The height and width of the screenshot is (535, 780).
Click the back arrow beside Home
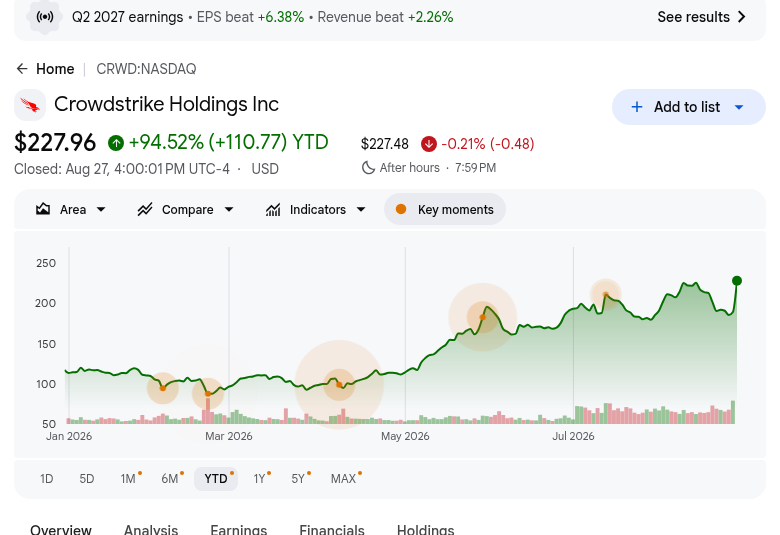(x=22, y=69)
